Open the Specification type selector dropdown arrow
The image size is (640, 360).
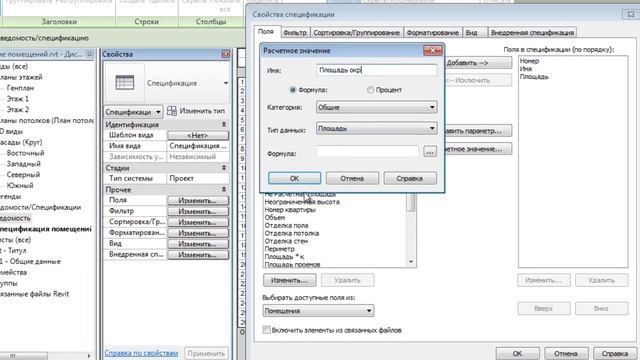pos(226,83)
